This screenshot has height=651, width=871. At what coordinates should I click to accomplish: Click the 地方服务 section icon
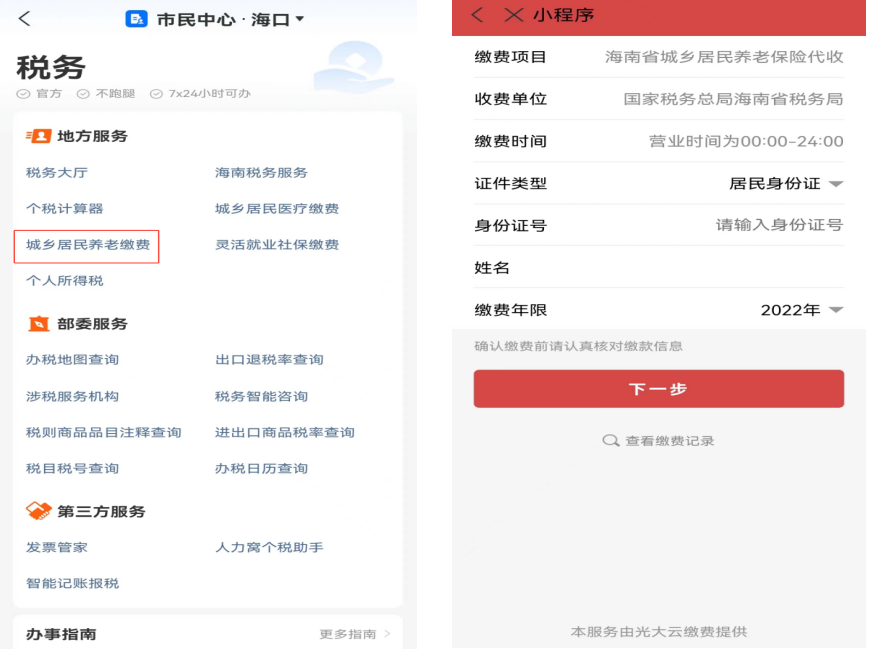[38, 136]
